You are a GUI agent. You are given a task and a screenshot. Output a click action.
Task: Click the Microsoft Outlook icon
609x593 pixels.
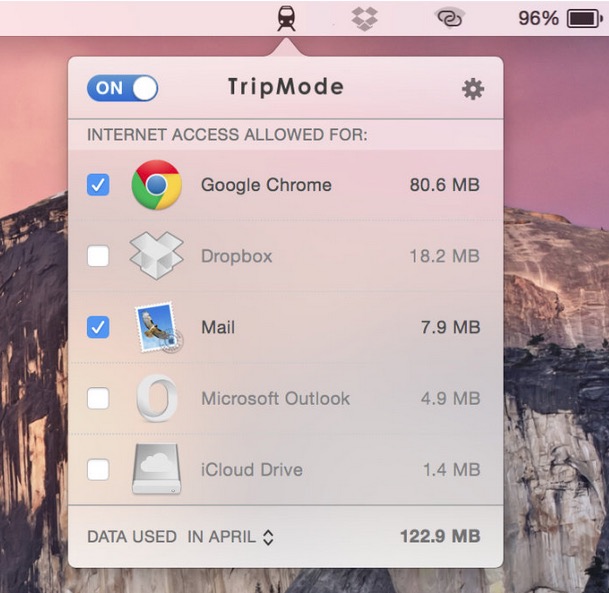(157, 398)
